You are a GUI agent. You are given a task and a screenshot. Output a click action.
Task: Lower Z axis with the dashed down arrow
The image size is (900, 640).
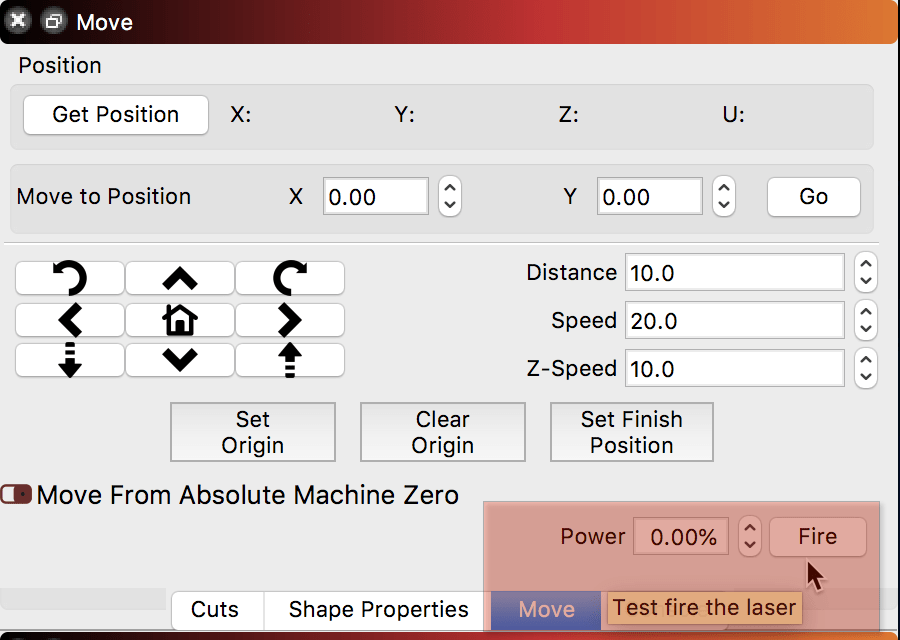click(69, 360)
